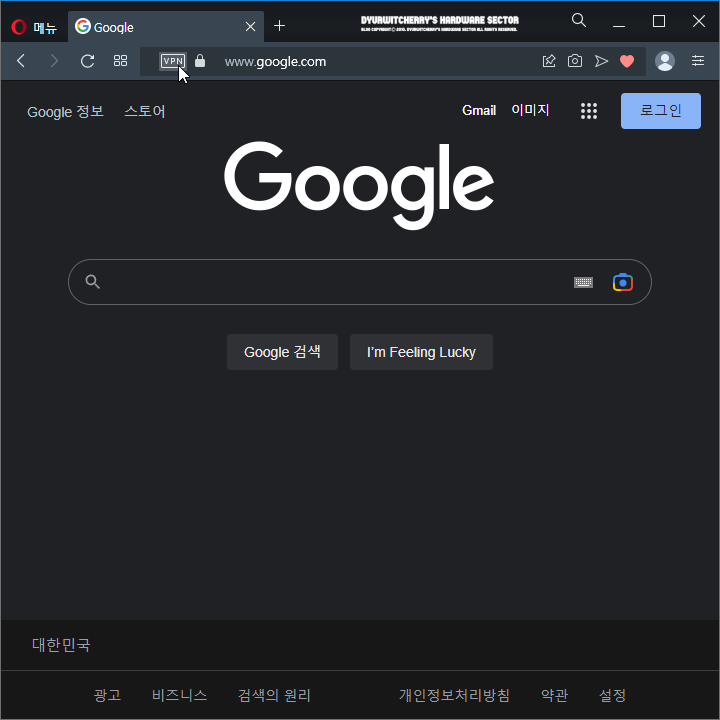Screen dimensions: 720x720
Task: Open the on-screen keyboard input tool
Action: pos(583,282)
